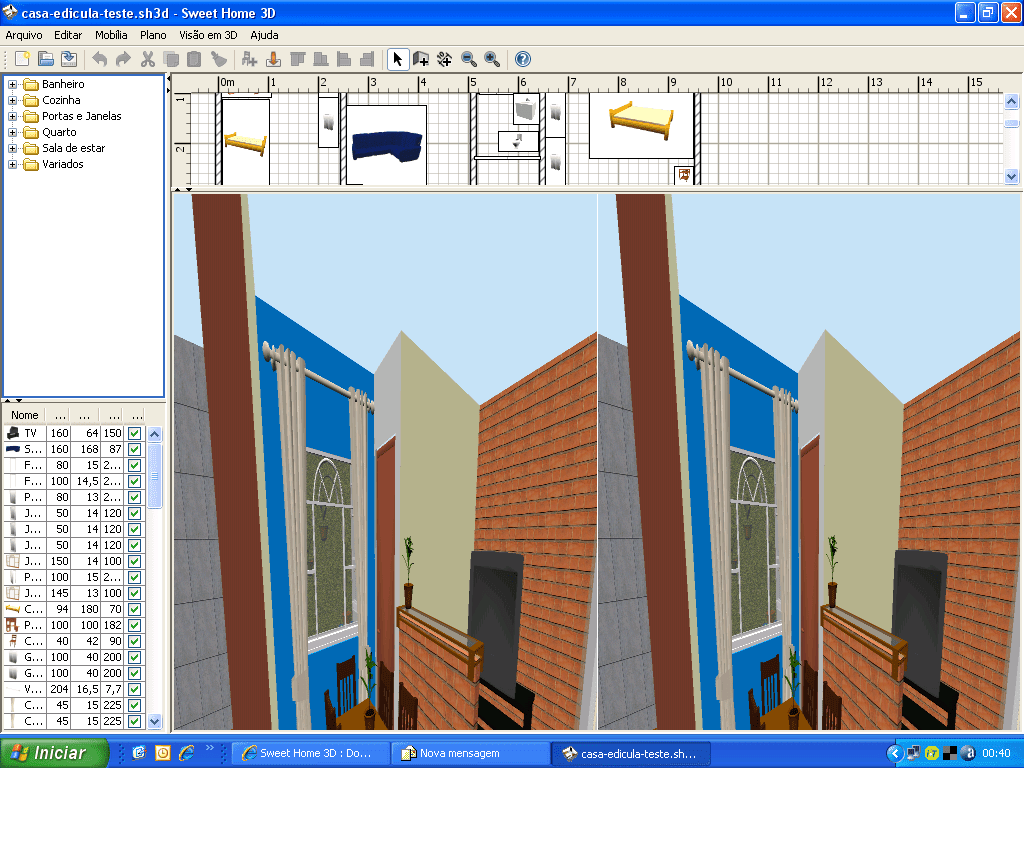Click the Import furniture icon with the orange arrow
The height and width of the screenshot is (857, 1024).
click(273, 59)
